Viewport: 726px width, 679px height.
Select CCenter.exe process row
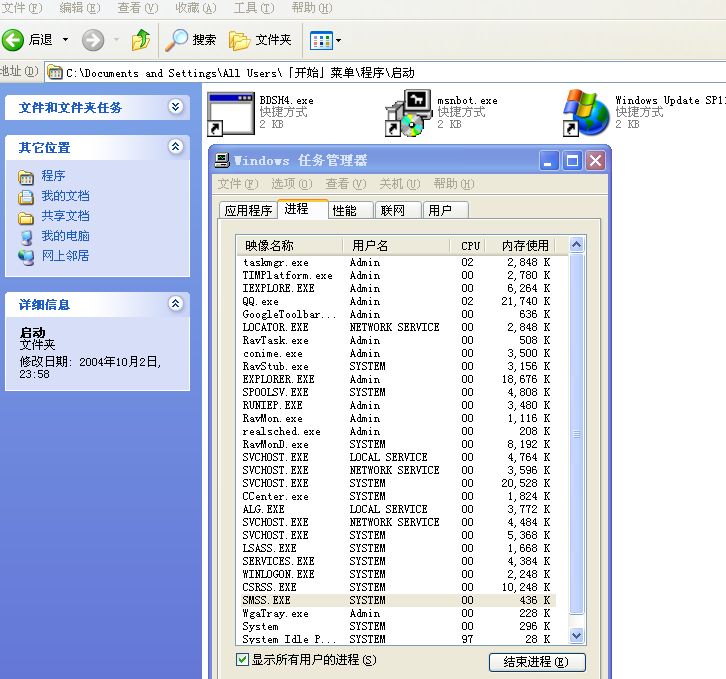(396, 496)
